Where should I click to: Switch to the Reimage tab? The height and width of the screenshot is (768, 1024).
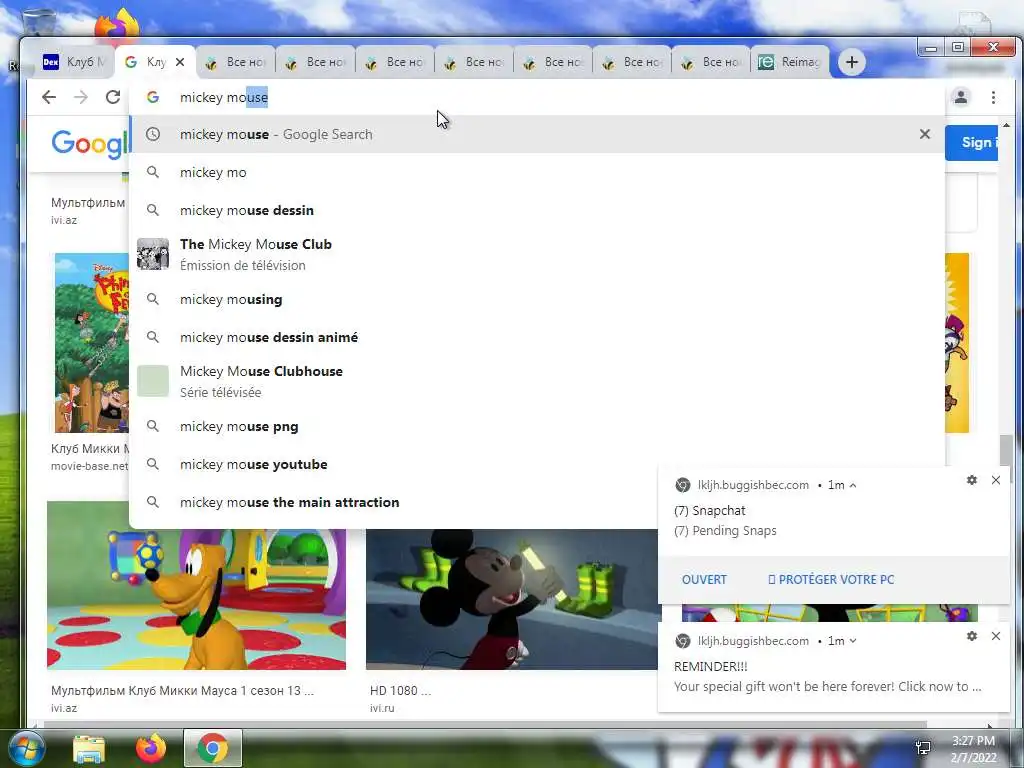click(x=790, y=62)
